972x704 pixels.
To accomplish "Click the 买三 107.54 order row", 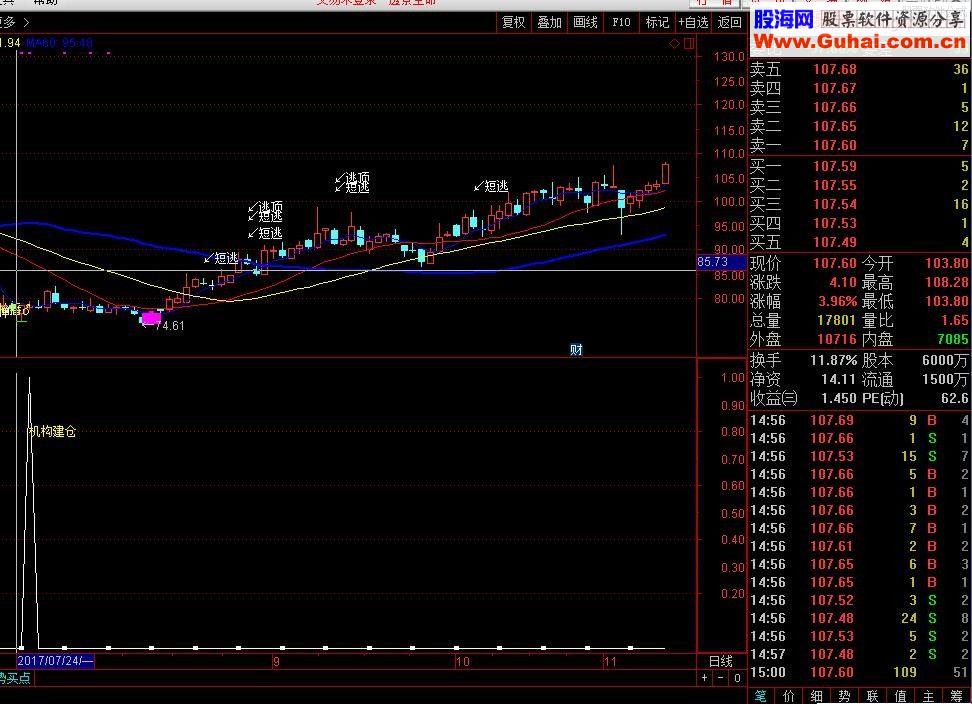I will point(859,204).
